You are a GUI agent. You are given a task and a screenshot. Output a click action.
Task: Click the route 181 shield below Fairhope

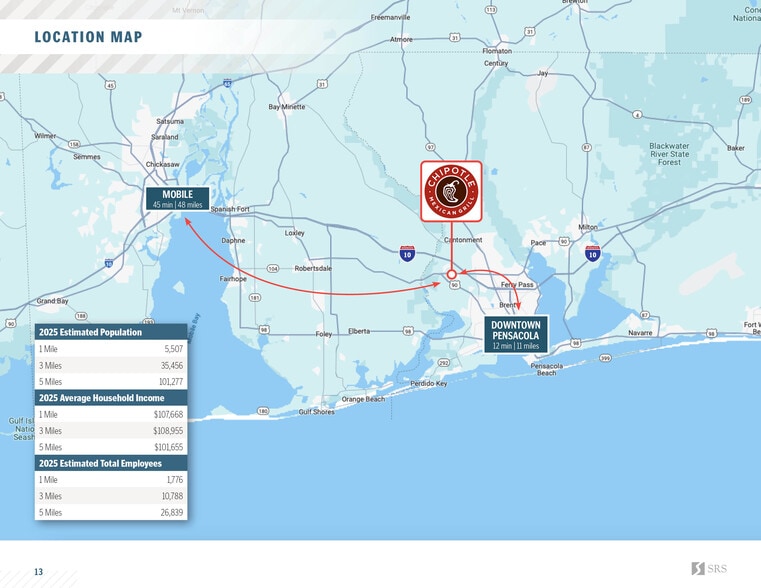coord(255,298)
